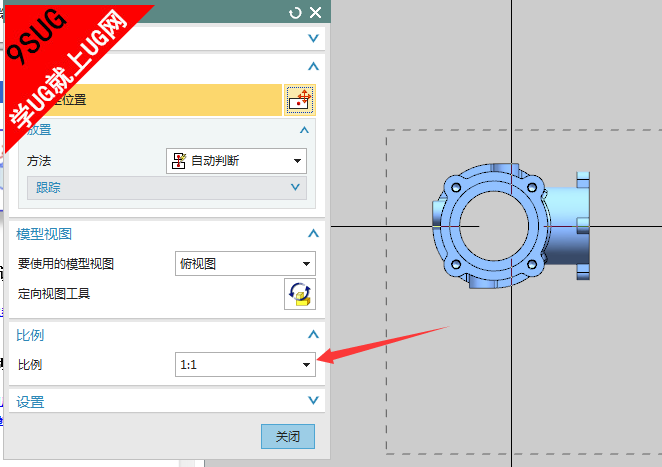Image resolution: width=662 pixels, height=467 pixels.
Task: Launch the orient view tool
Action: 300,294
